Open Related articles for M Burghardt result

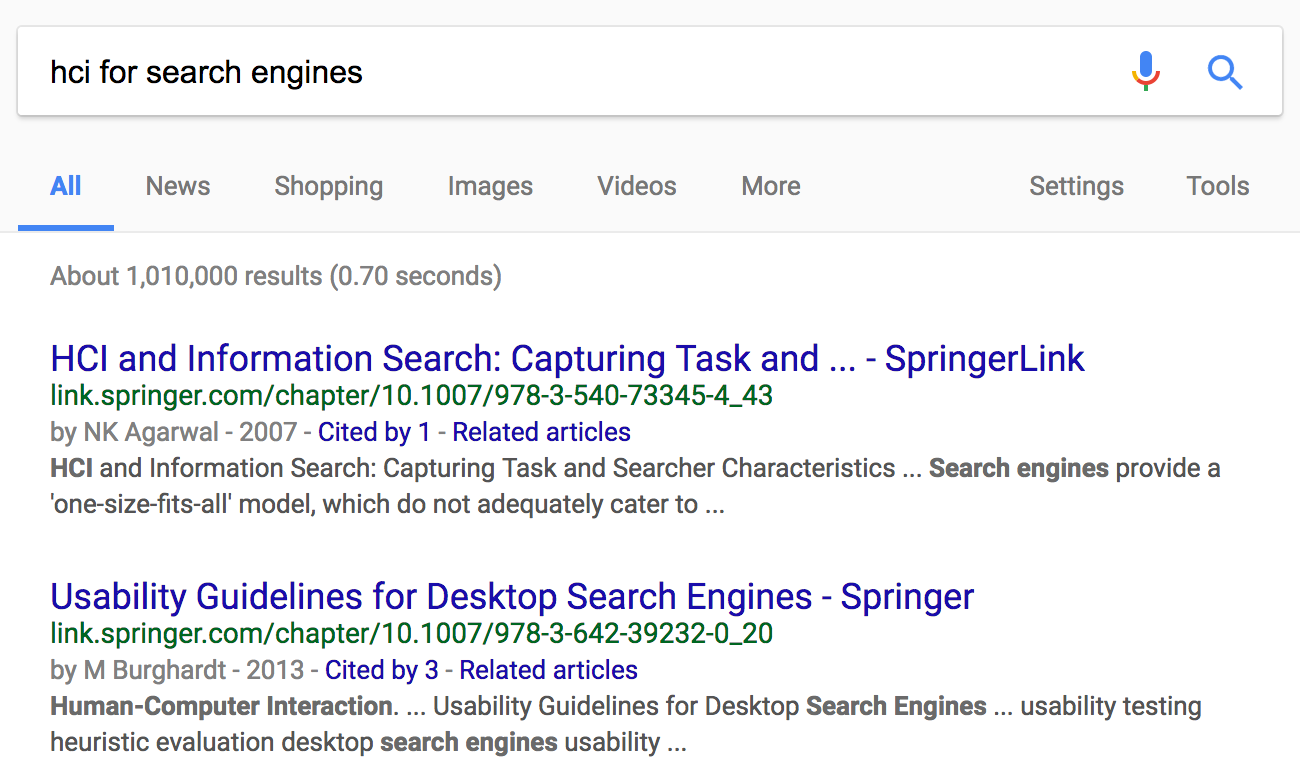548,670
